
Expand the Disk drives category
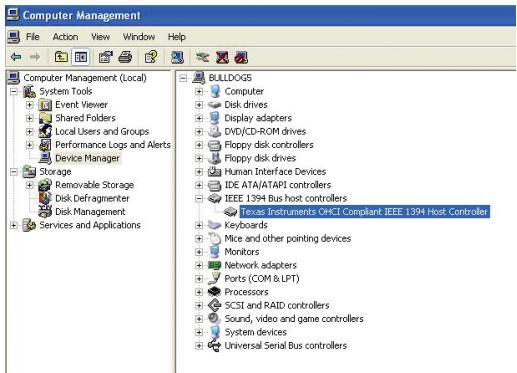tap(199, 105)
